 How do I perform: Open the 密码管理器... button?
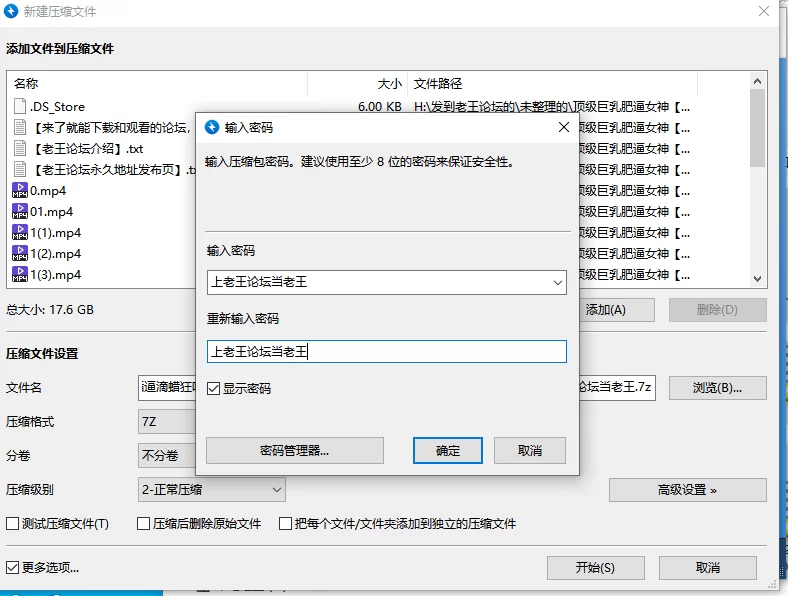coord(294,450)
